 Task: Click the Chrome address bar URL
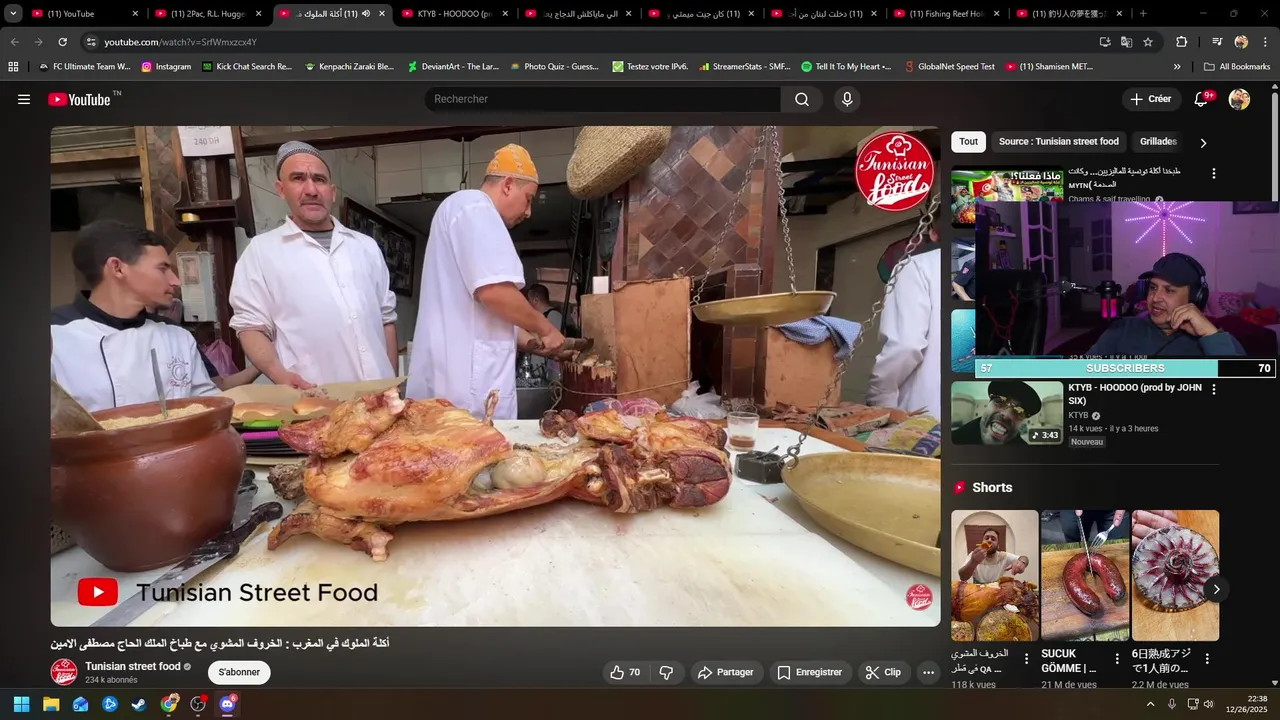(x=180, y=42)
